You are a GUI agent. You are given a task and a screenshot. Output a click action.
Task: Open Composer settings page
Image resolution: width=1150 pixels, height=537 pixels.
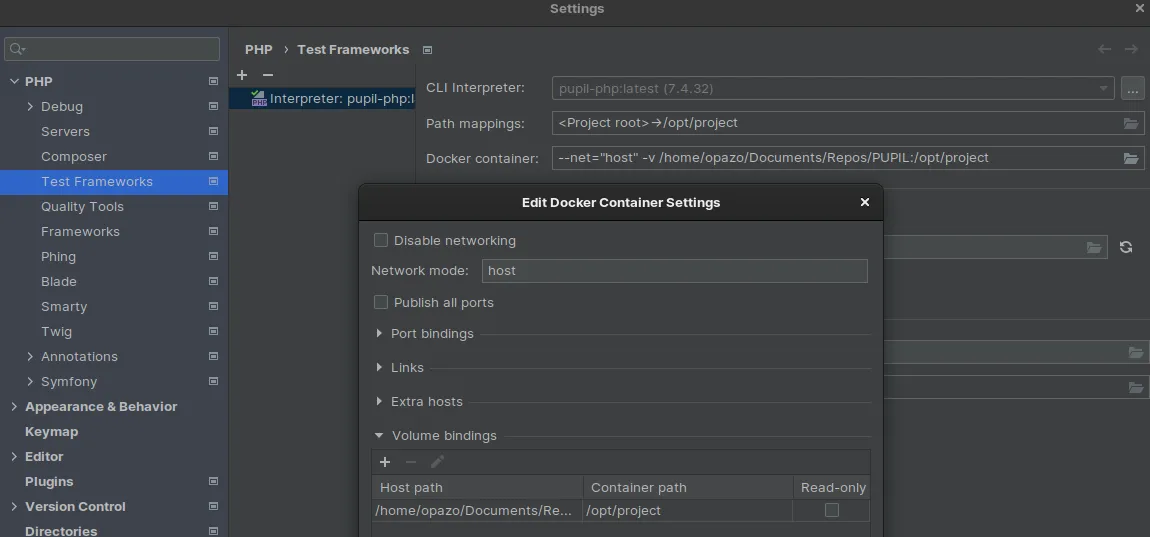pyautogui.click(x=74, y=157)
